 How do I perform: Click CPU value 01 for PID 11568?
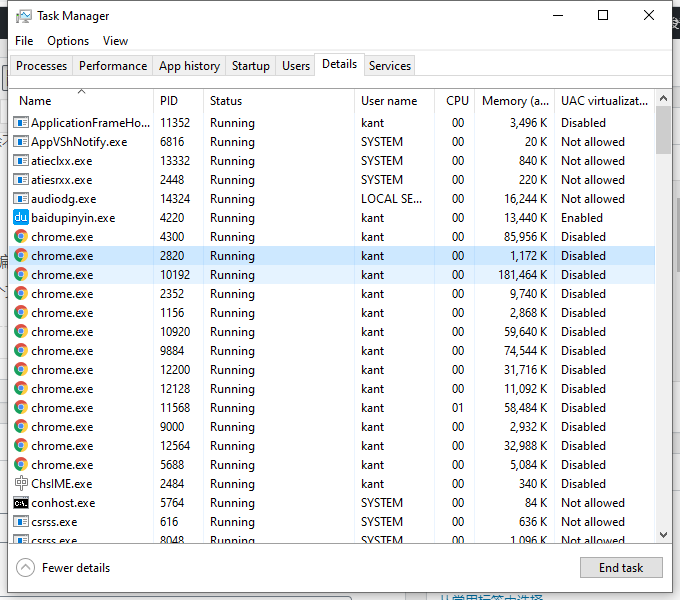click(458, 408)
